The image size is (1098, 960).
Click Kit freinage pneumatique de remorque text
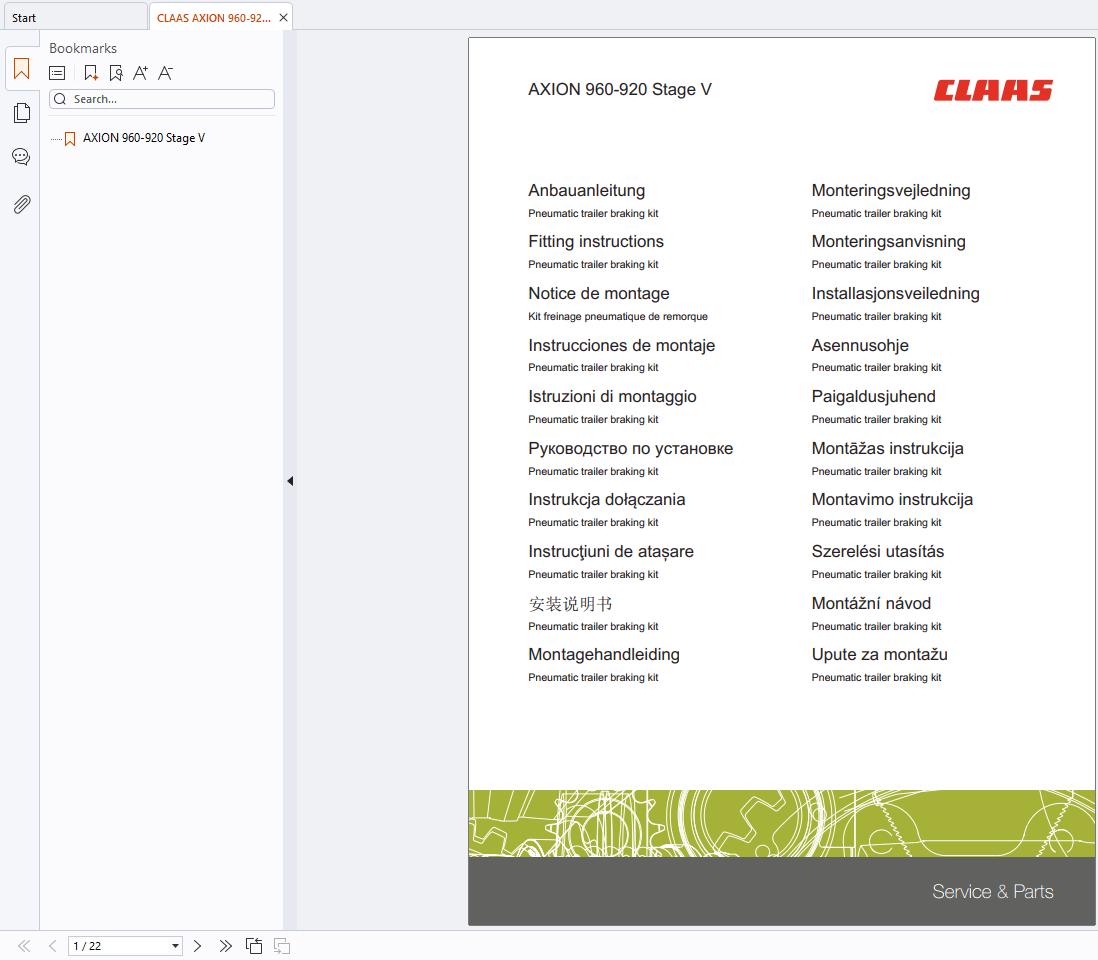point(618,316)
